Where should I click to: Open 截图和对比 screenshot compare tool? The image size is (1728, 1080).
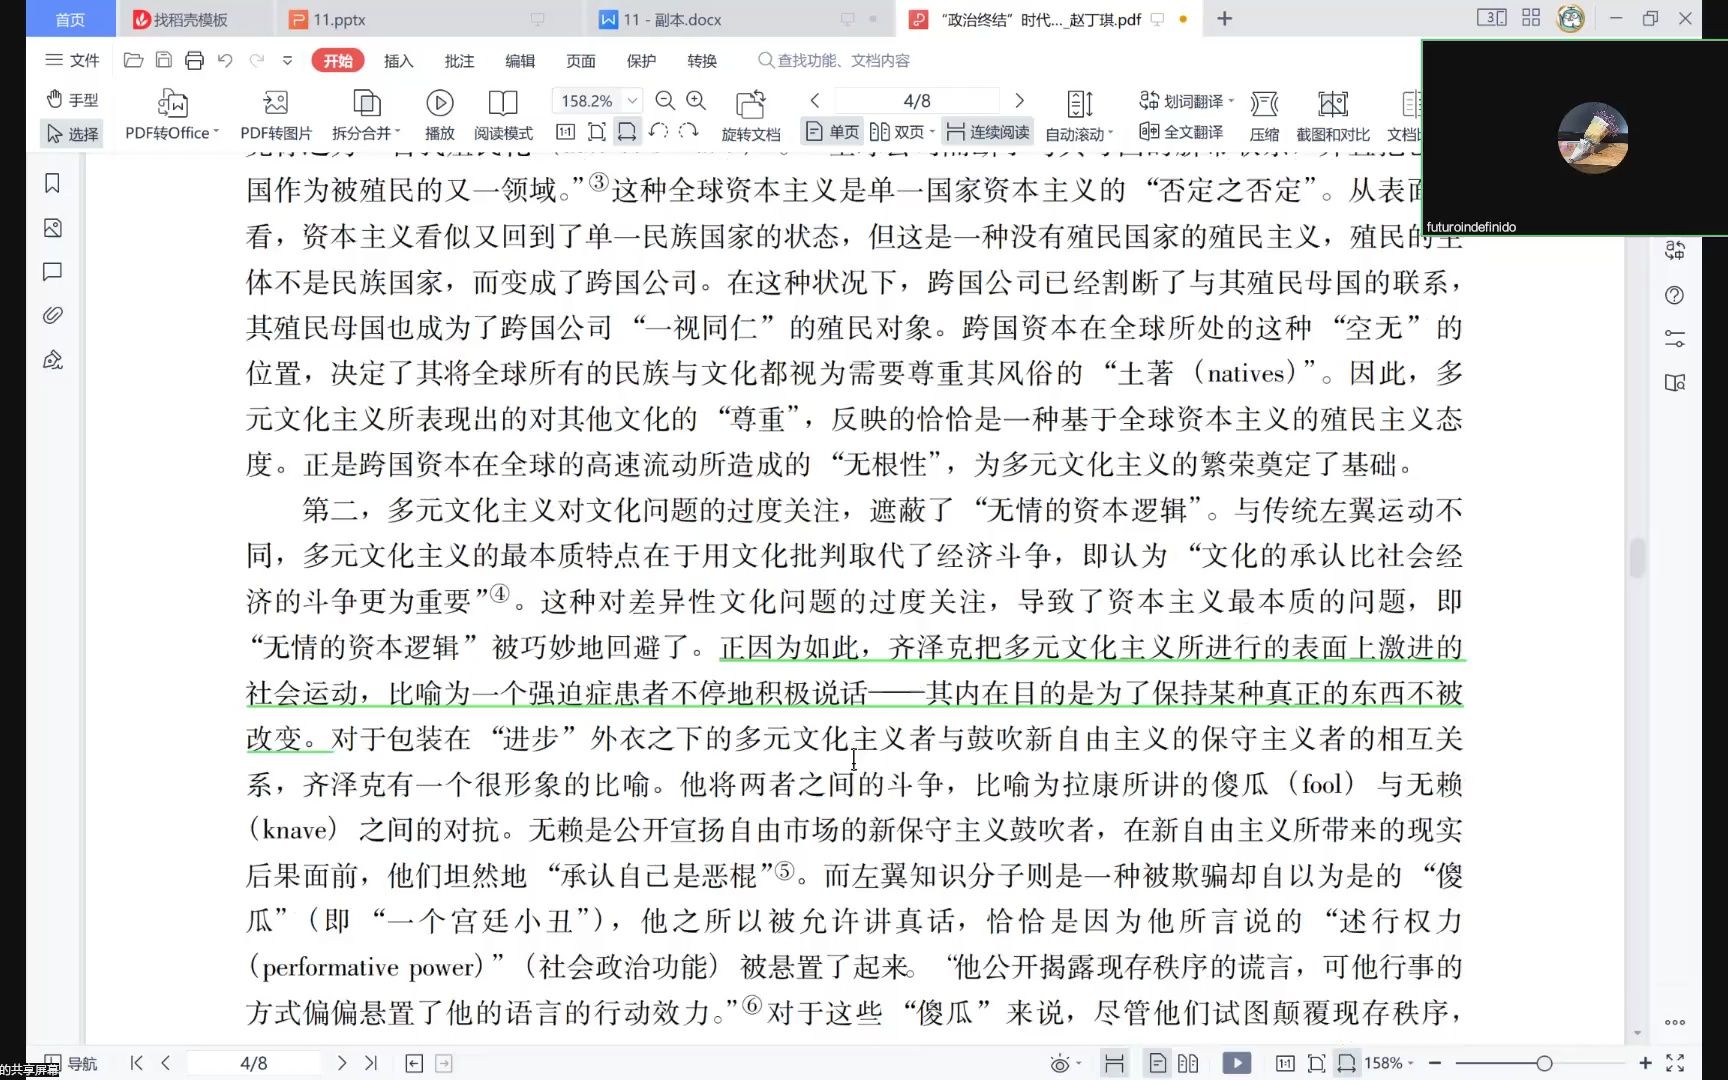pyautogui.click(x=1333, y=115)
